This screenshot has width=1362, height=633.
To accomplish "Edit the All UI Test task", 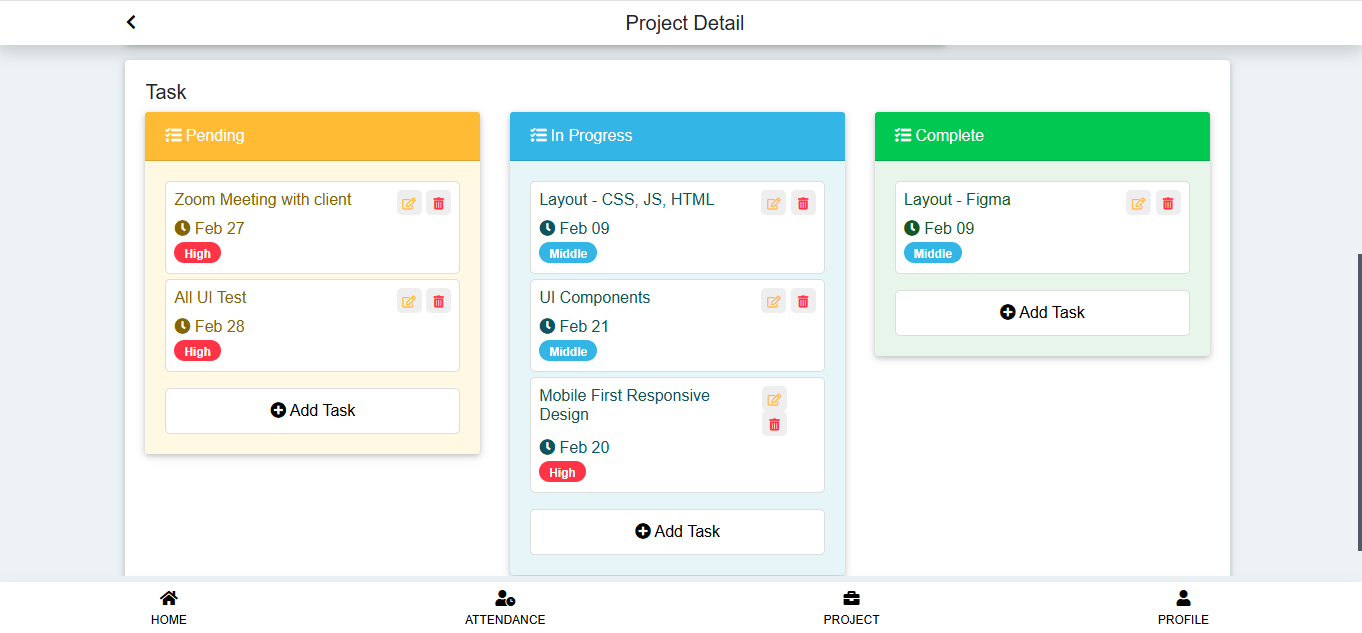I will pos(409,301).
